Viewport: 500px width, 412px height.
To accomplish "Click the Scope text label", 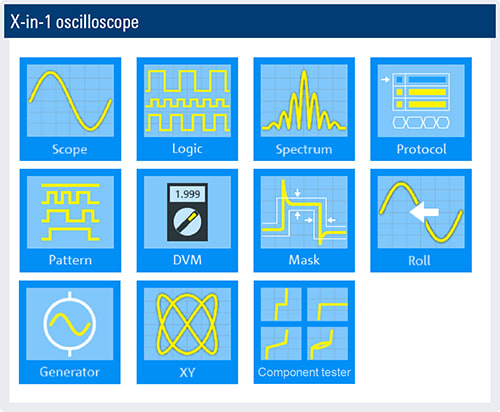I will 70,149.
